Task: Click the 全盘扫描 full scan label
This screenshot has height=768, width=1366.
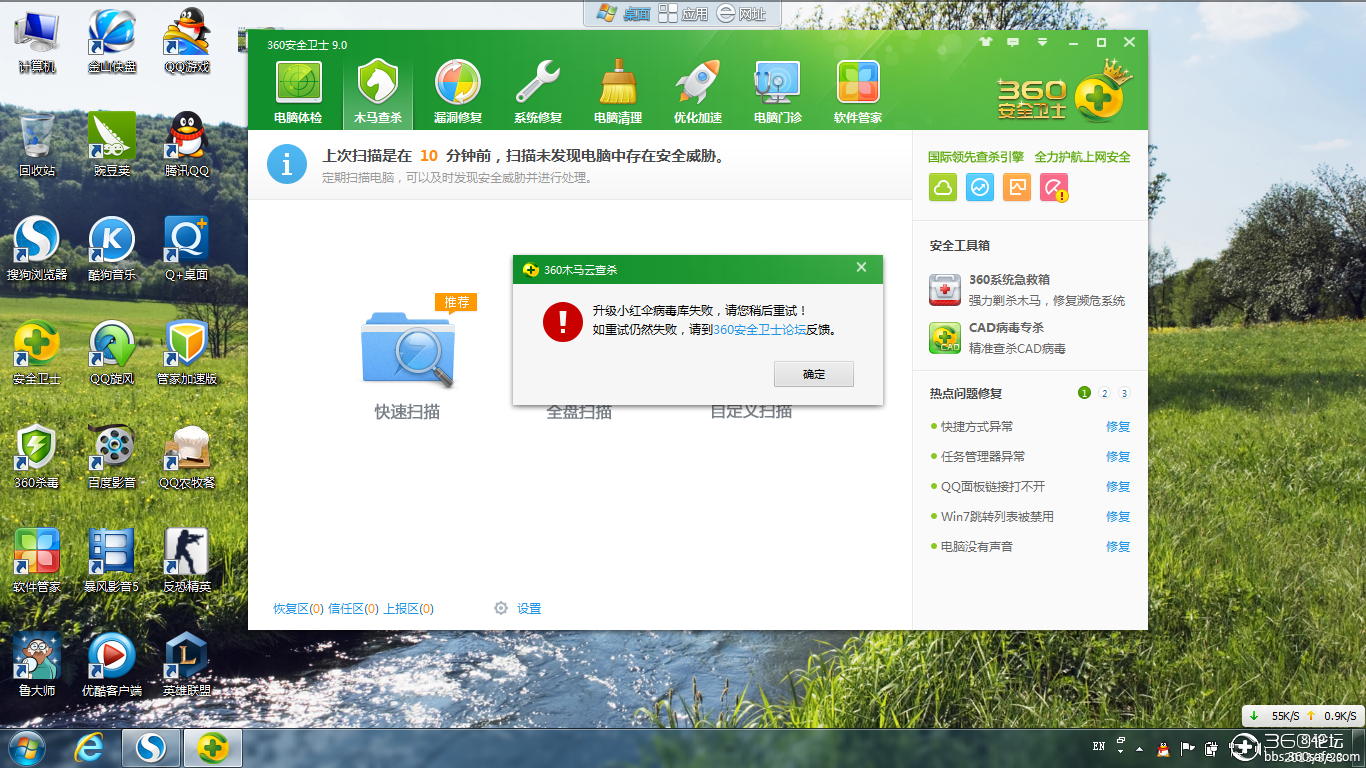Action: 579,412
